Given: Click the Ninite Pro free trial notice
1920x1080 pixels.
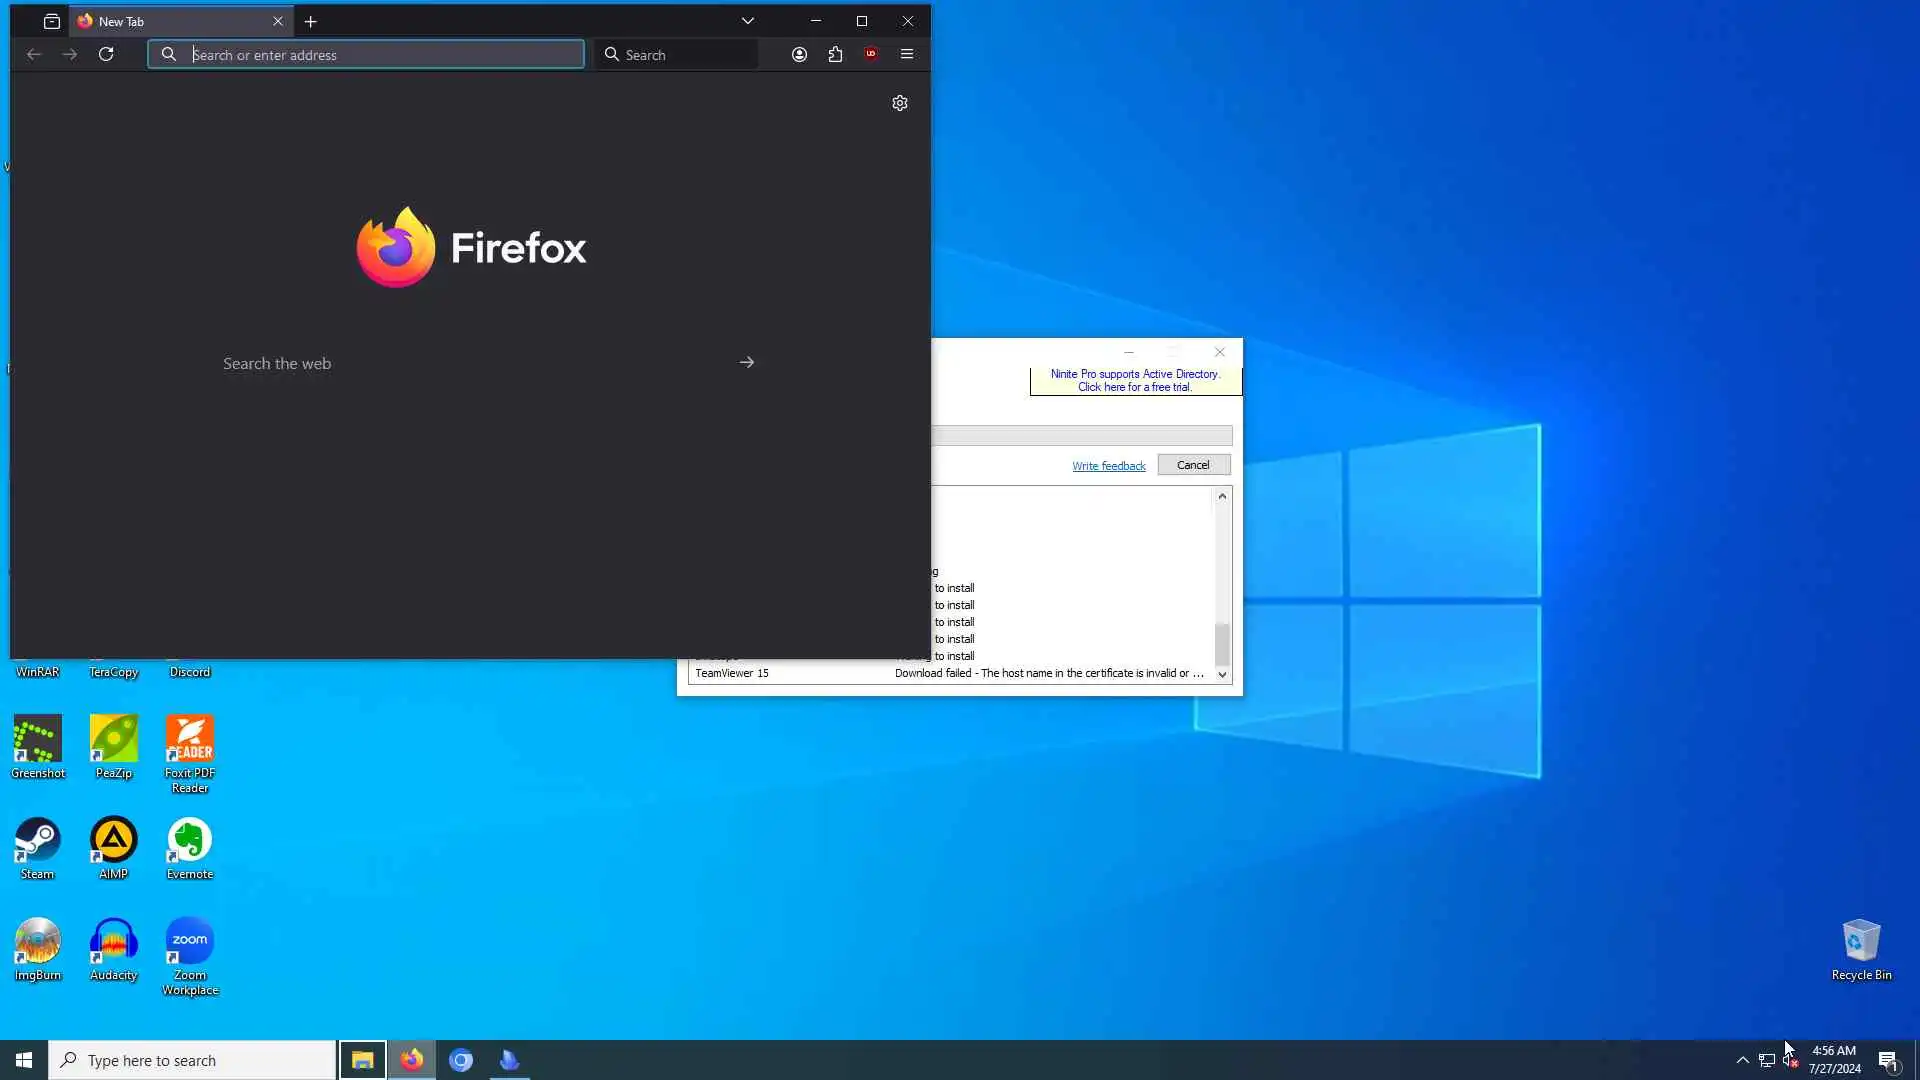Looking at the screenshot, I should tap(1135, 381).
